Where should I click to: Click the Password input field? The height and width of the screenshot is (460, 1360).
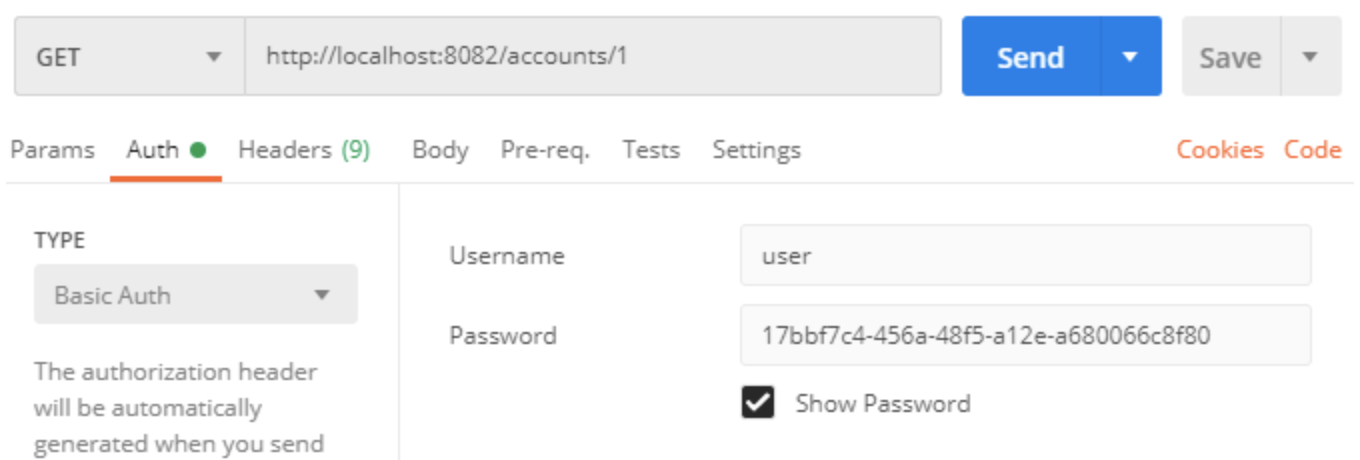(x=1025, y=335)
